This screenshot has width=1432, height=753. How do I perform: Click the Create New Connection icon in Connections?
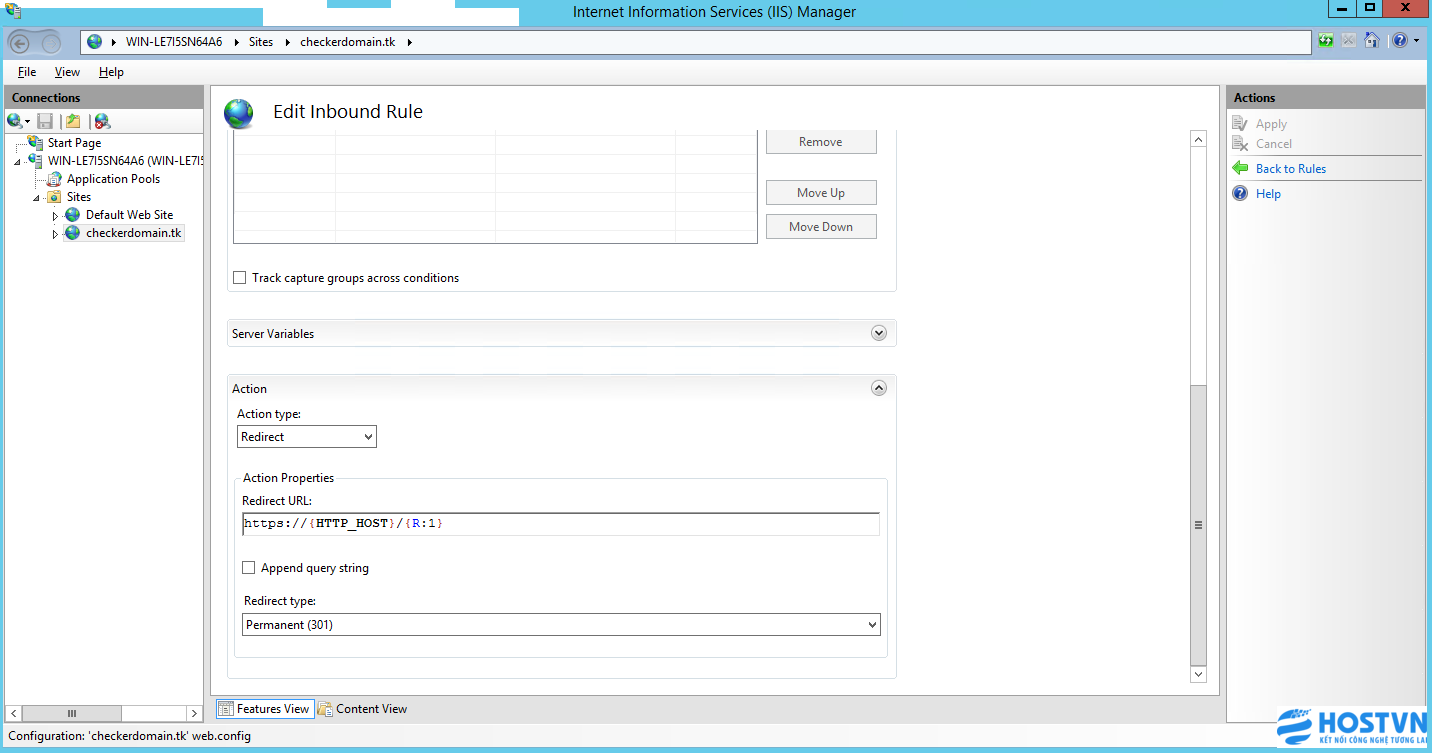coord(15,121)
